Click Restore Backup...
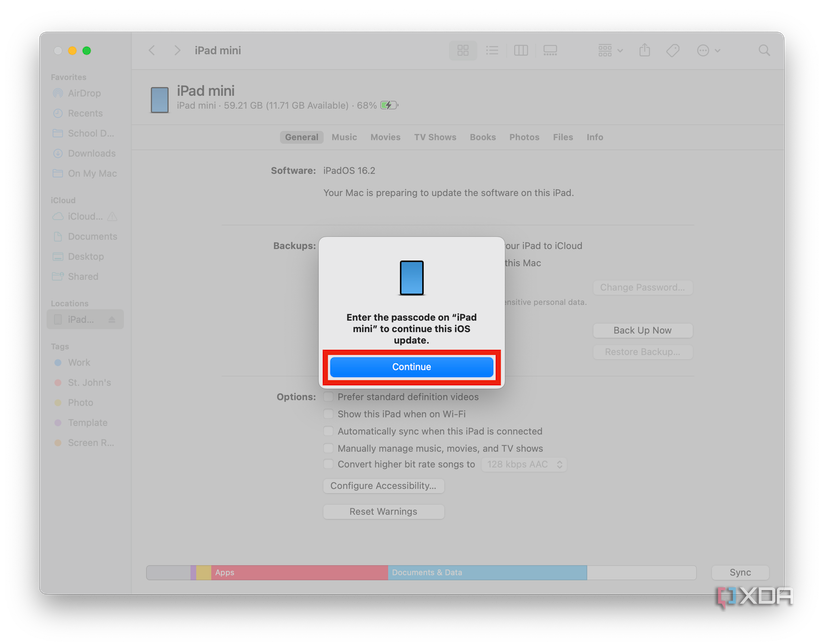 click(642, 352)
